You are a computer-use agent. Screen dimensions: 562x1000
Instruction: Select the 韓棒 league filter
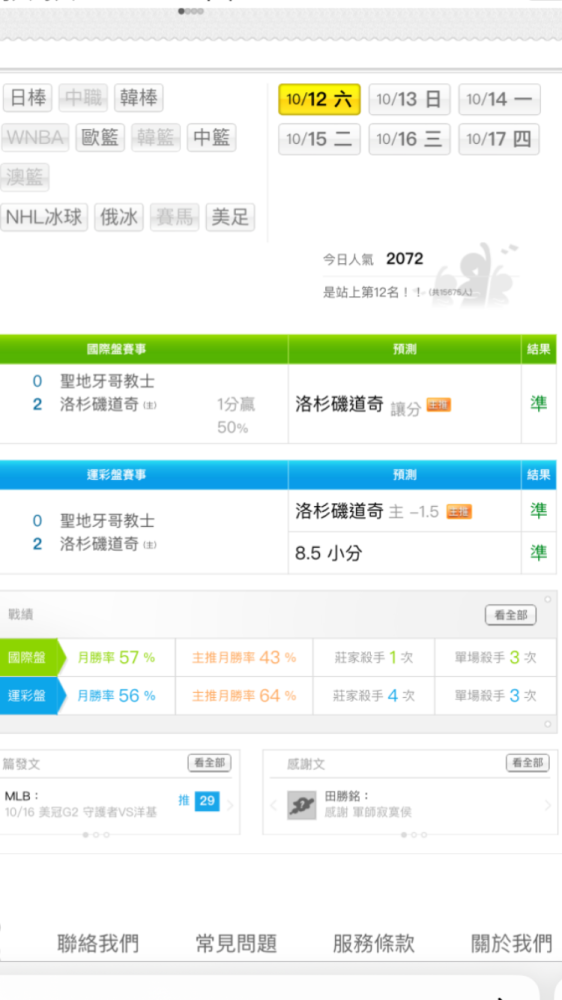coord(138,98)
